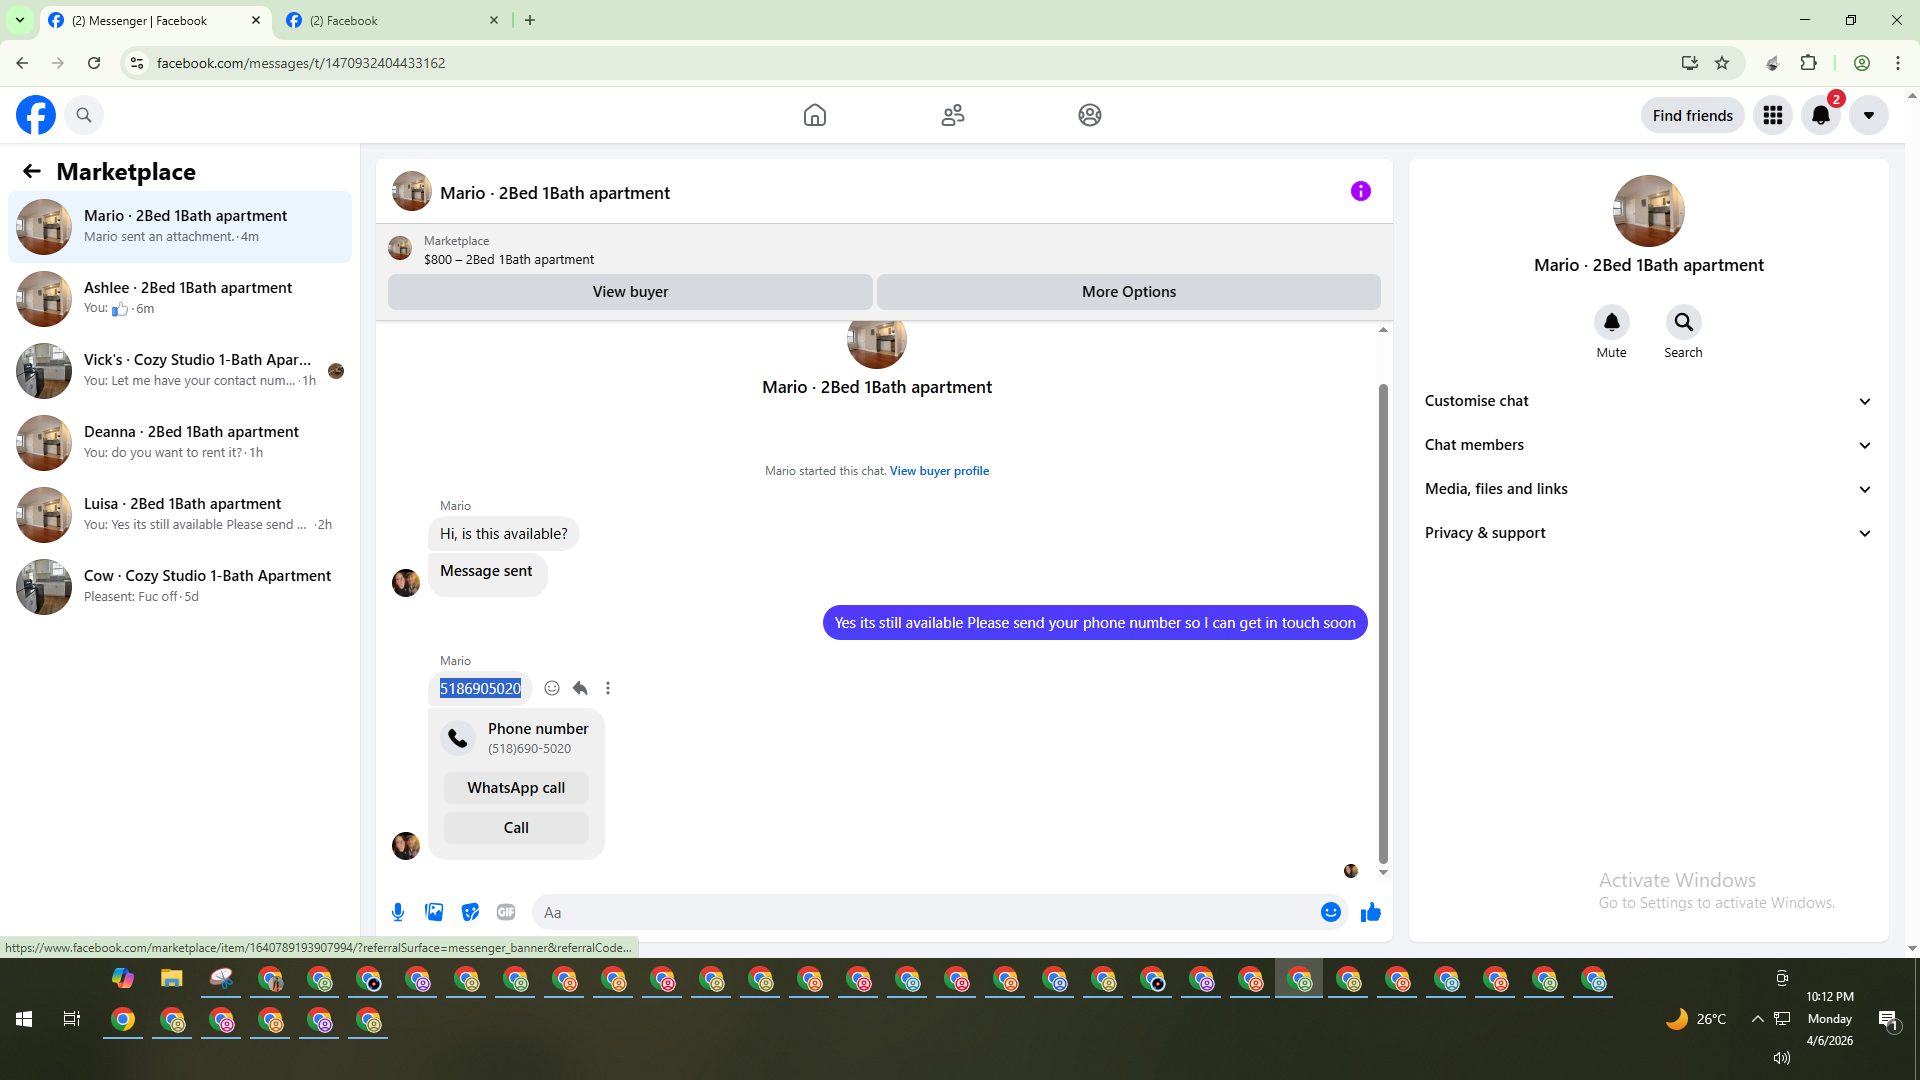Click Mario's large profile photo in right panel

point(1649,211)
